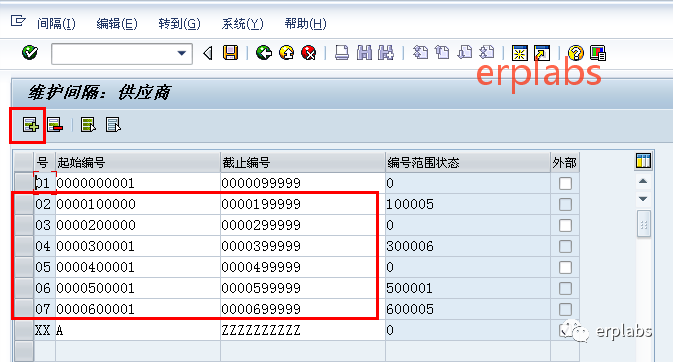Click the 截止编号 column header

click(303, 163)
